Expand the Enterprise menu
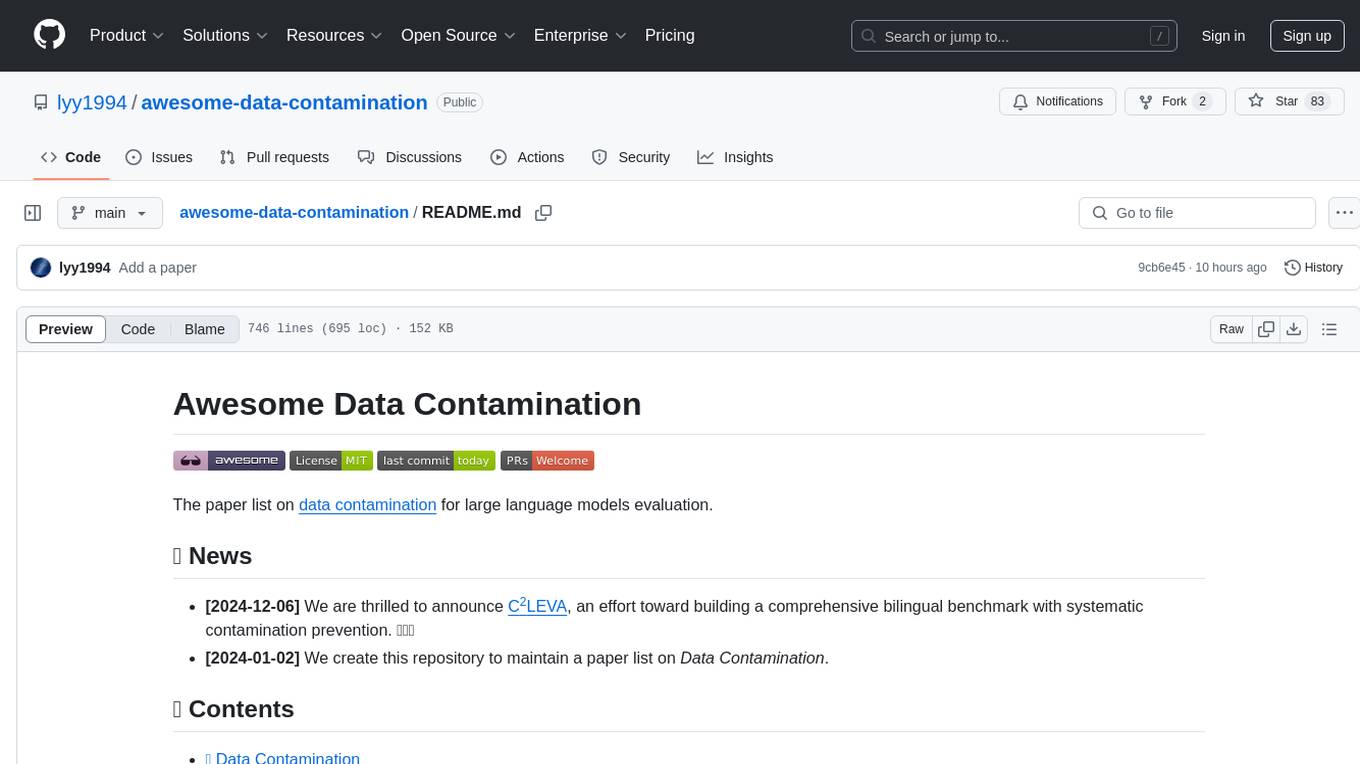1360x764 pixels. tap(580, 35)
